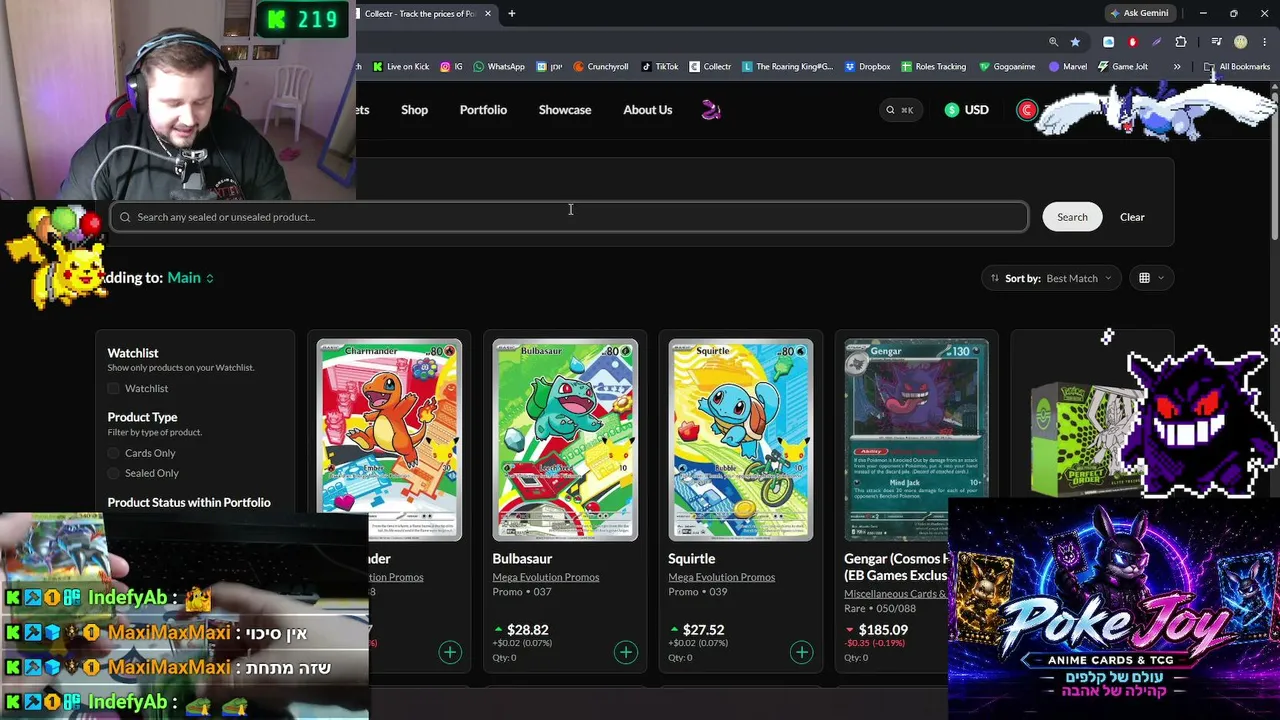Open the Chrome three-dot menu
This screenshot has width=1280, height=720.
point(1265,42)
